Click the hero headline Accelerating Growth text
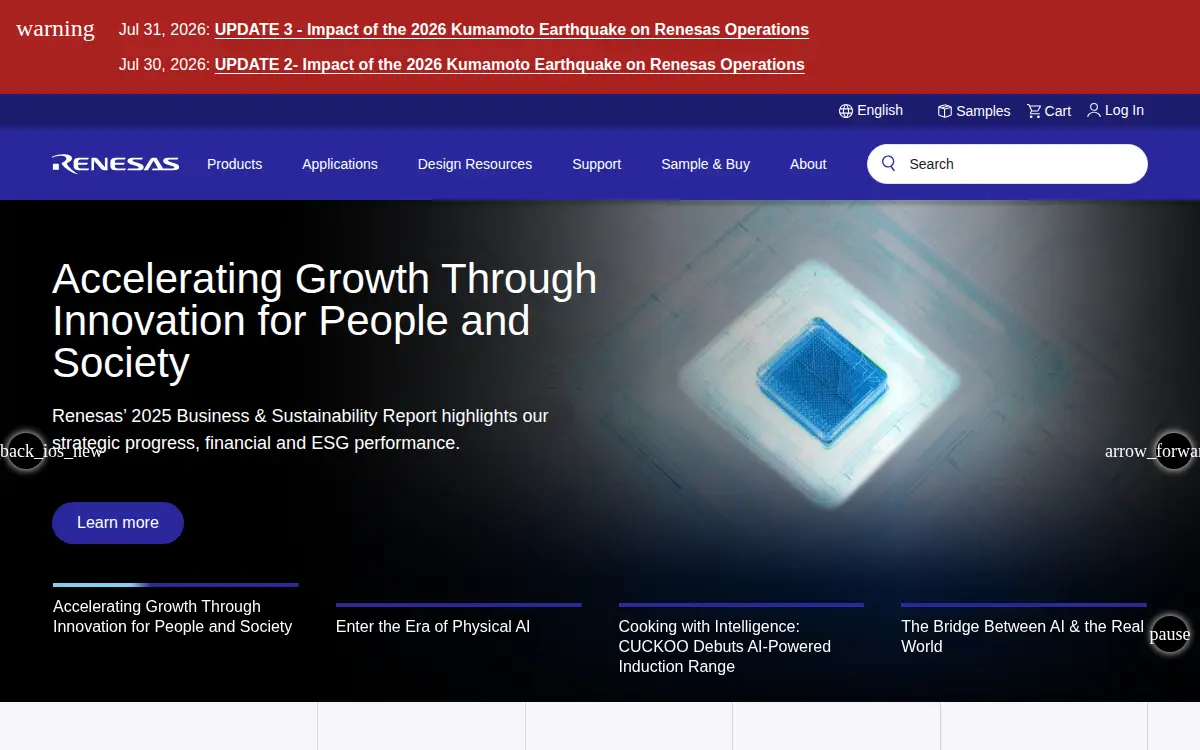Viewport: 1200px width, 750px height. (x=325, y=320)
